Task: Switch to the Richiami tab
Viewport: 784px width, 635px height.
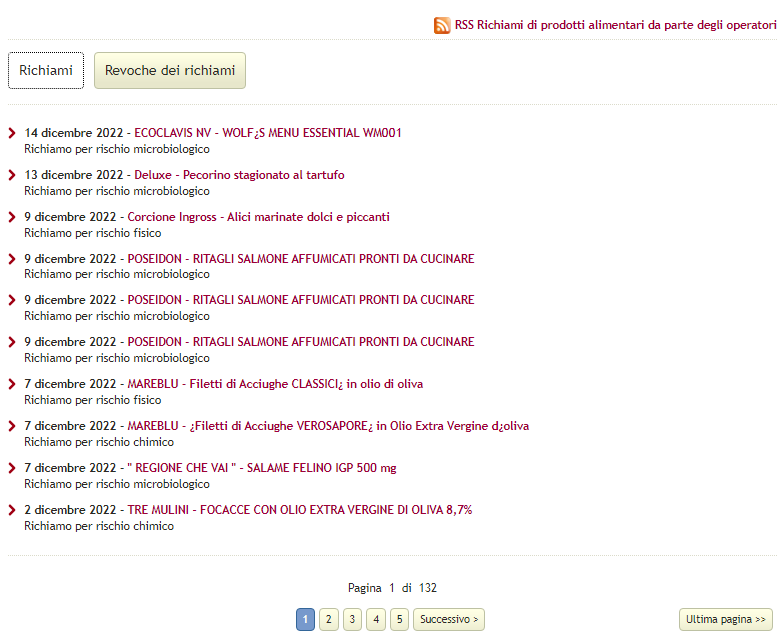Action: tap(46, 71)
